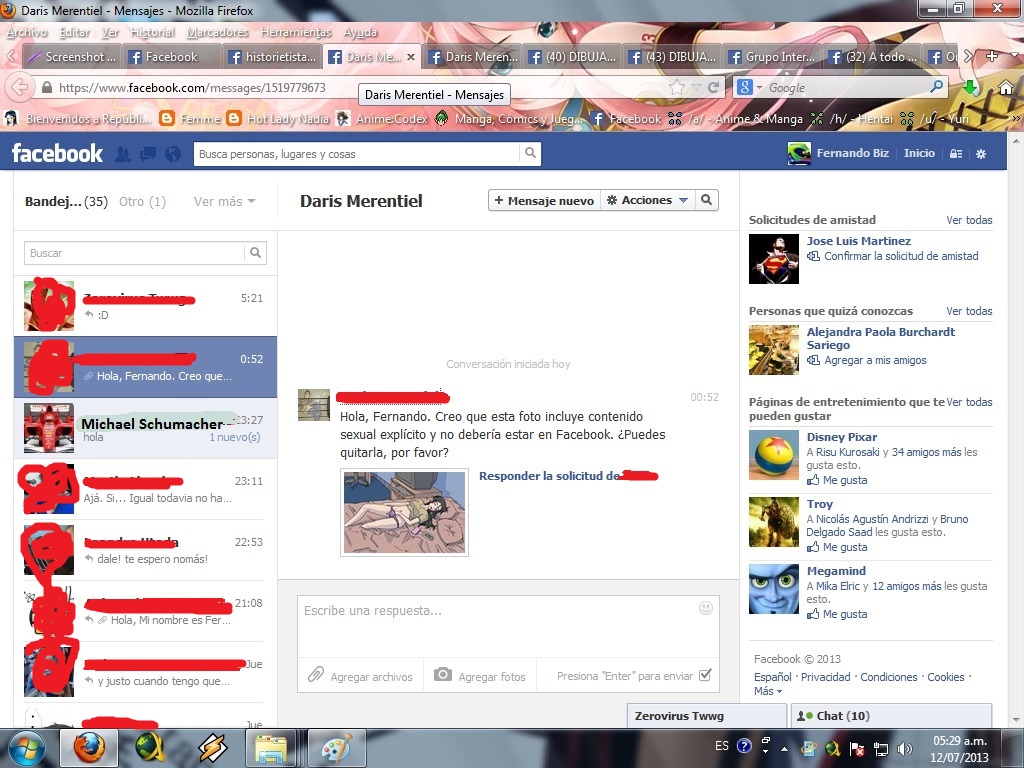Open new tab with plus button

tap(992, 57)
